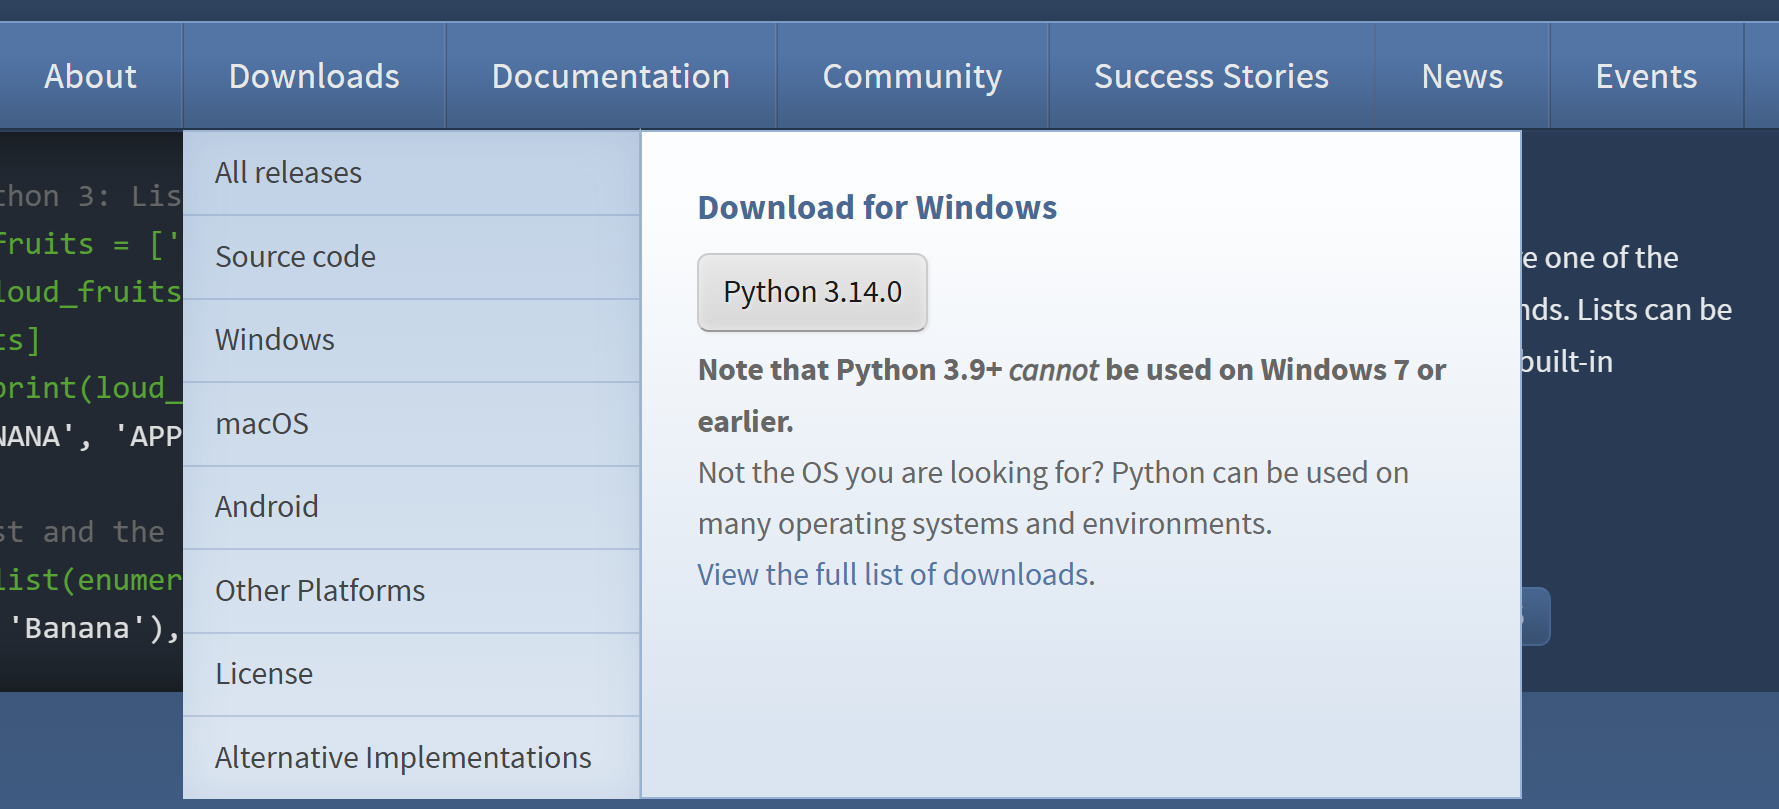Click the Windows 7 compatibility note text
The height and width of the screenshot is (809, 1779).
pos(1072,395)
